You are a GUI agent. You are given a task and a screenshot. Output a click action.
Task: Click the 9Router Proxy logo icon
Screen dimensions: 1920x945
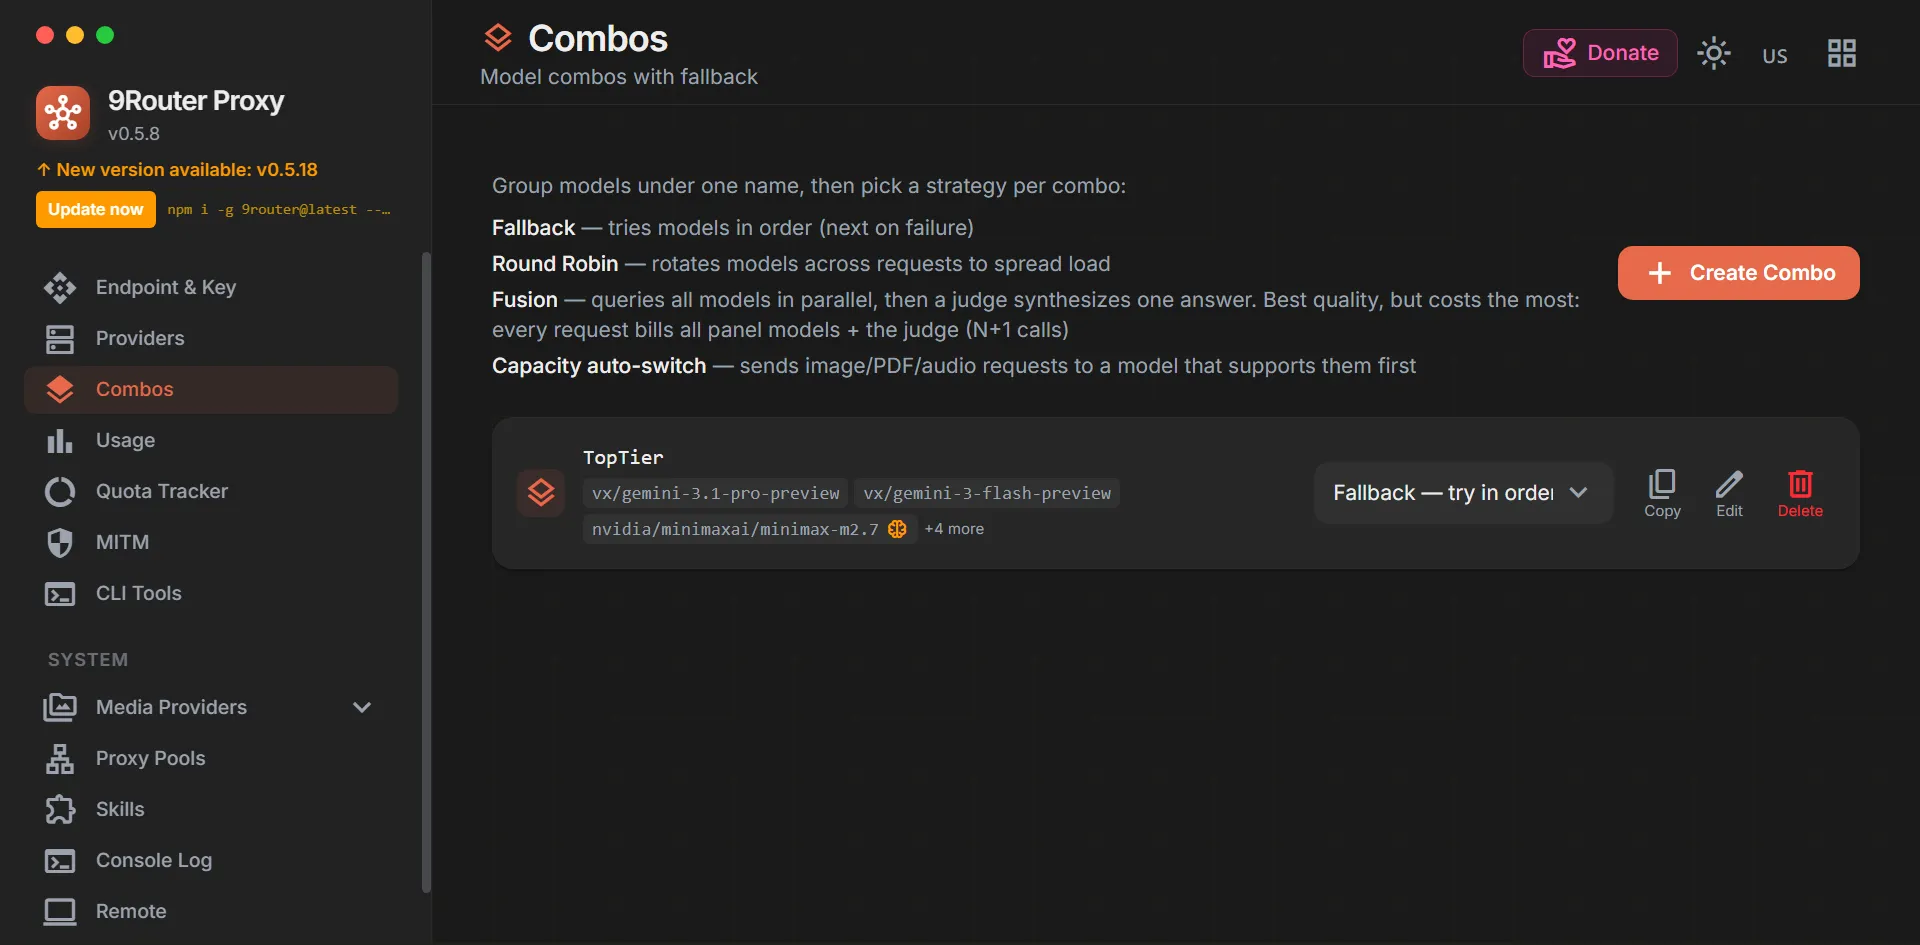(x=63, y=113)
